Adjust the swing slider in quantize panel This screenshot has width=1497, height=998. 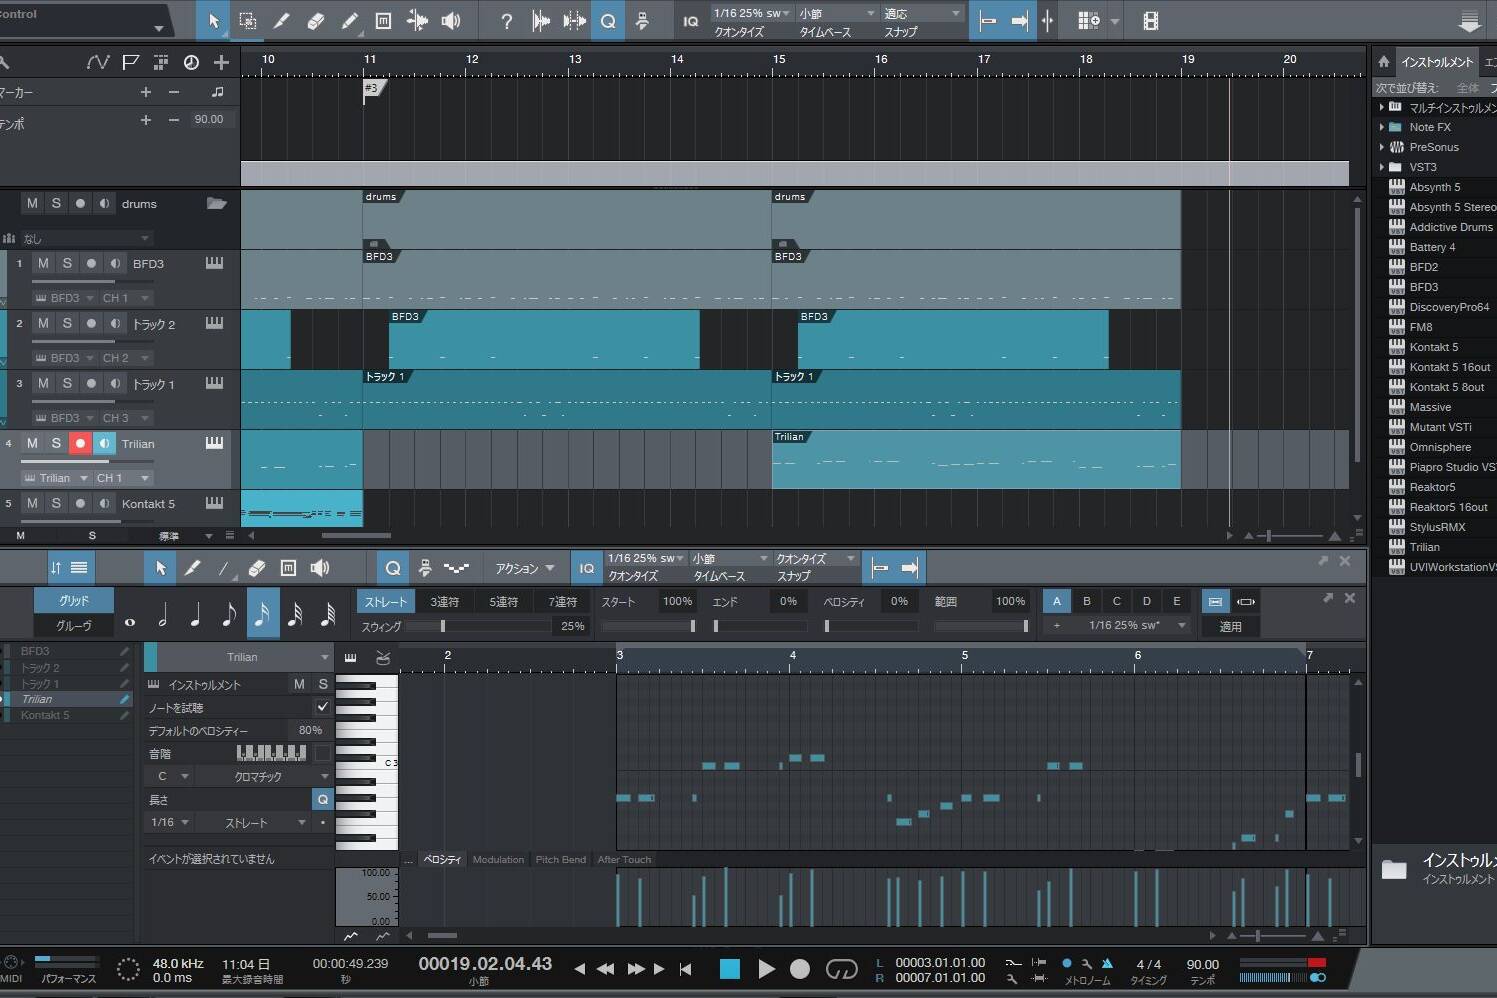(x=443, y=626)
